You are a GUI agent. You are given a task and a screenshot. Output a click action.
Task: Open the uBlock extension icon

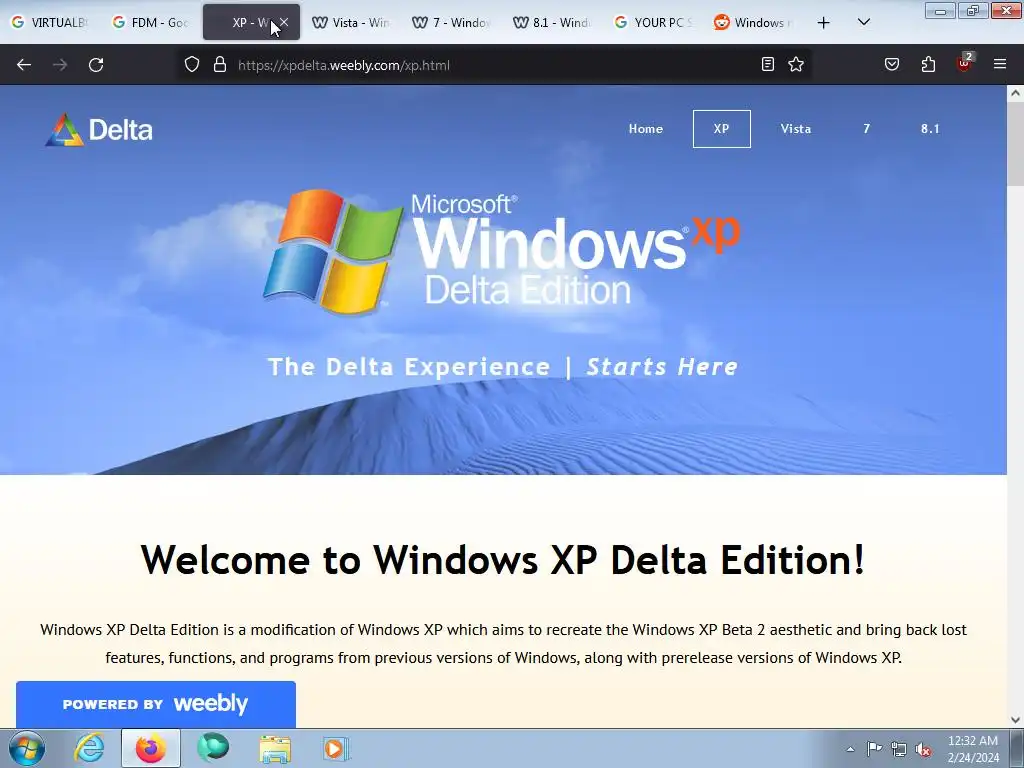click(x=965, y=63)
